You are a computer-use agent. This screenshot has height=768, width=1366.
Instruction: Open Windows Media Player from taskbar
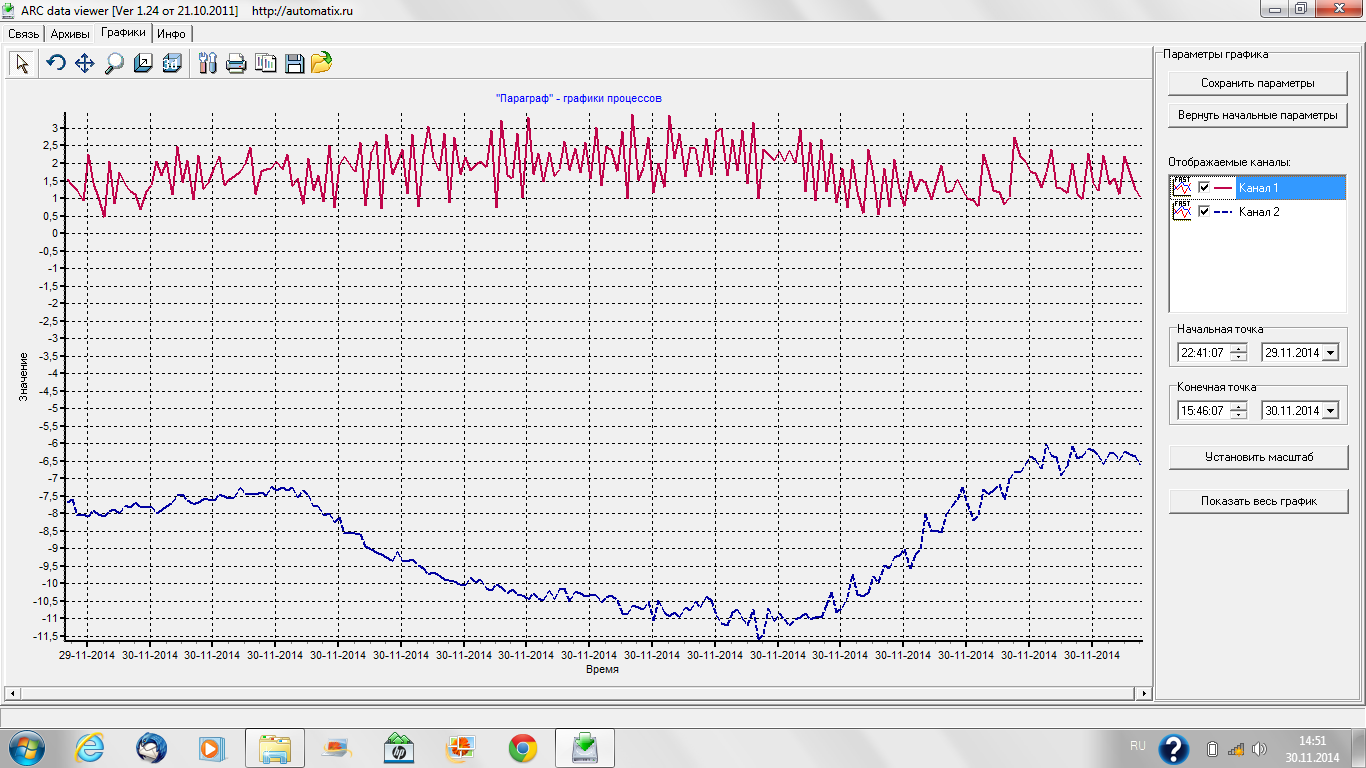pos(211,748)
